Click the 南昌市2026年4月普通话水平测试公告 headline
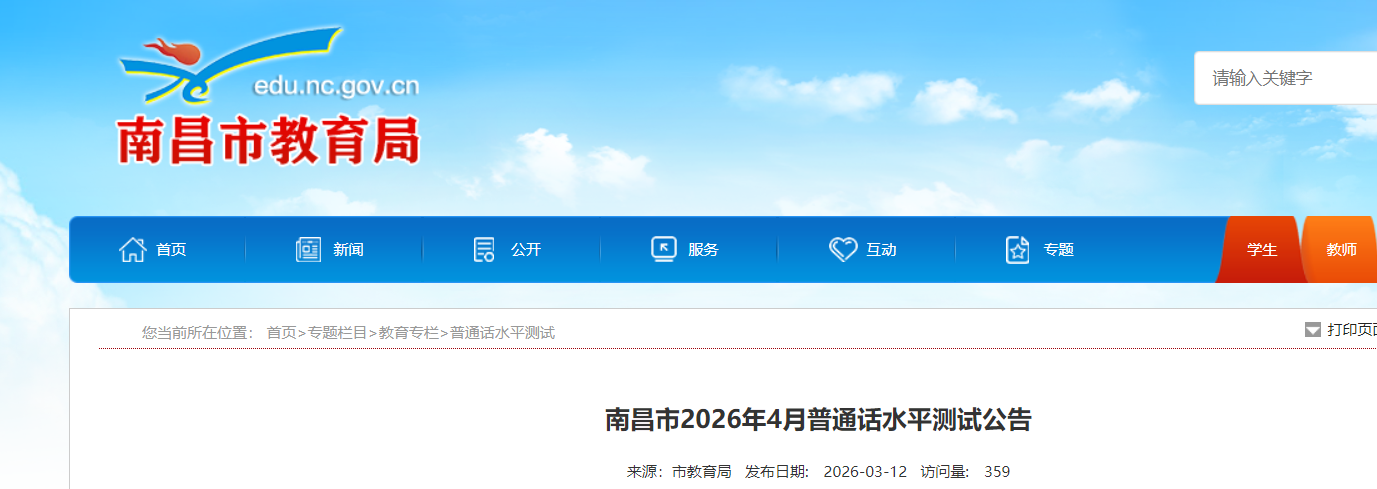1377x489 pixels. pos(817,420)
